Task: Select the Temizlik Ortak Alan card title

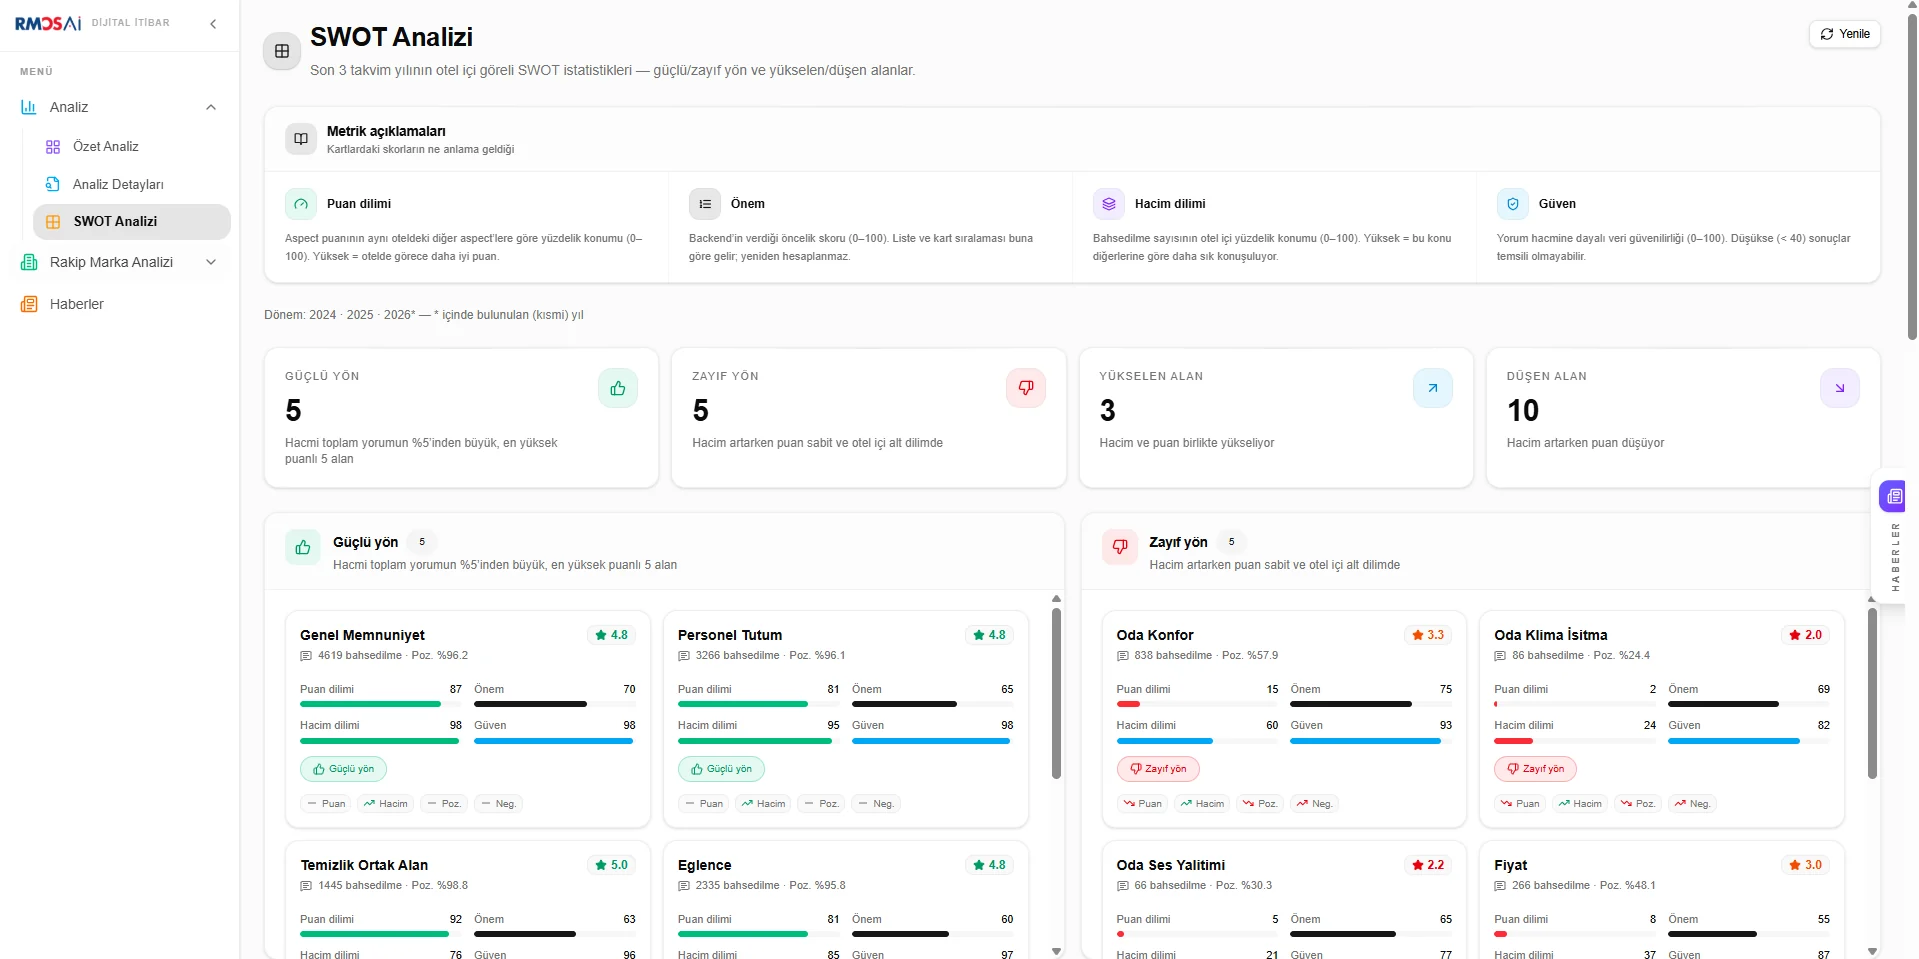Action: tap(364, 865)
